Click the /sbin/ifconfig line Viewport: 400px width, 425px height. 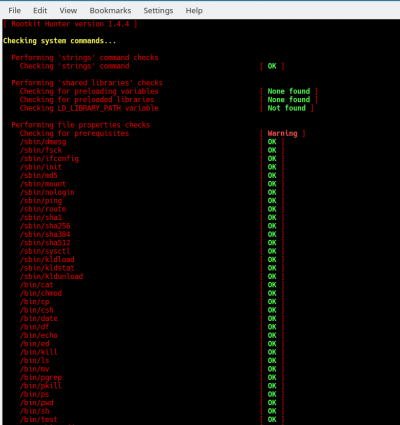click(49, 159)
